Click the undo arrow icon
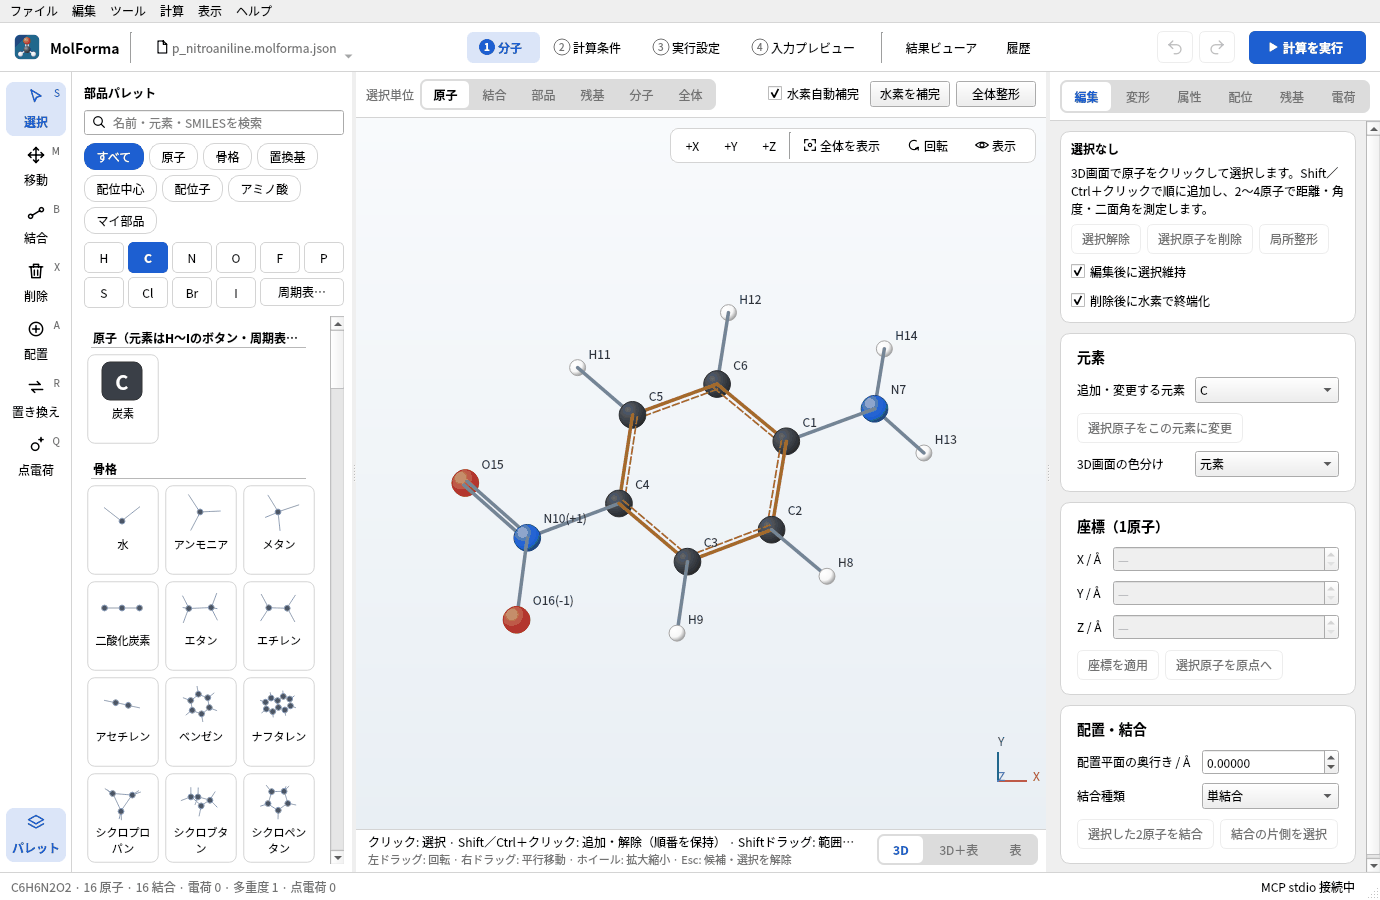This screenshot has height=900, width=1380. point(1175,47)
